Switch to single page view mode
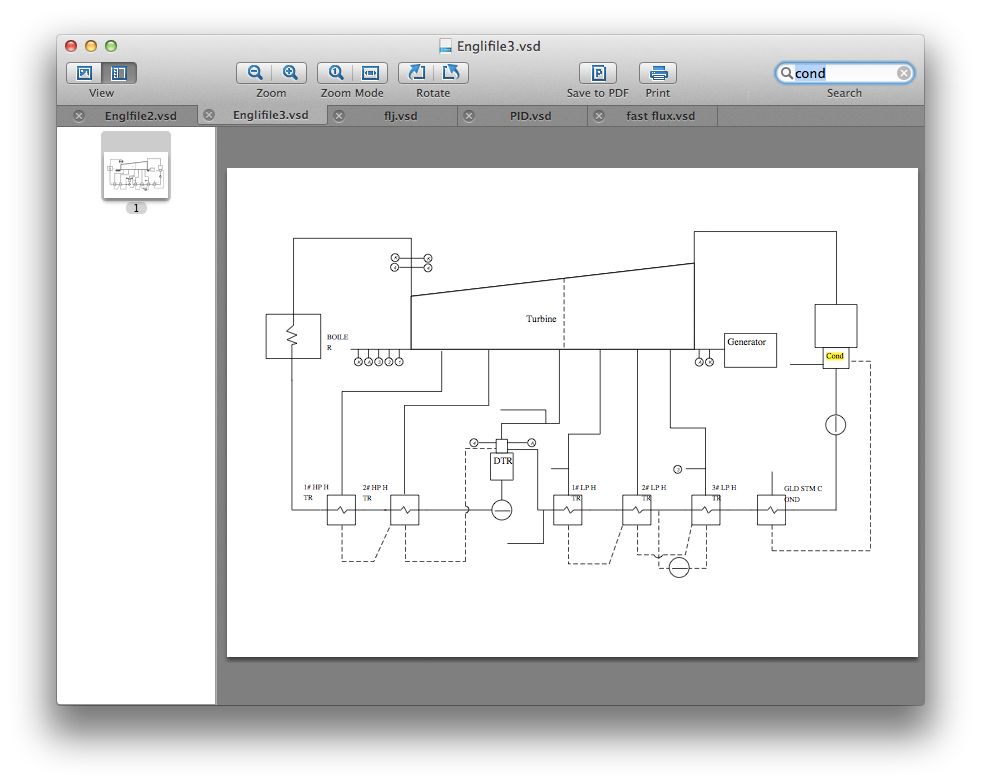Image resolution: width=981 pixels, height=784 pixels. pos(85,73)
